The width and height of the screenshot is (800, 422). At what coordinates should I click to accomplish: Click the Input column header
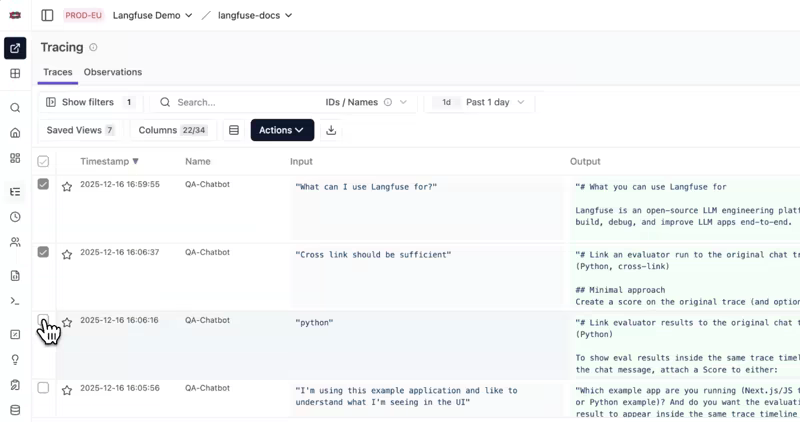point(301,161)
